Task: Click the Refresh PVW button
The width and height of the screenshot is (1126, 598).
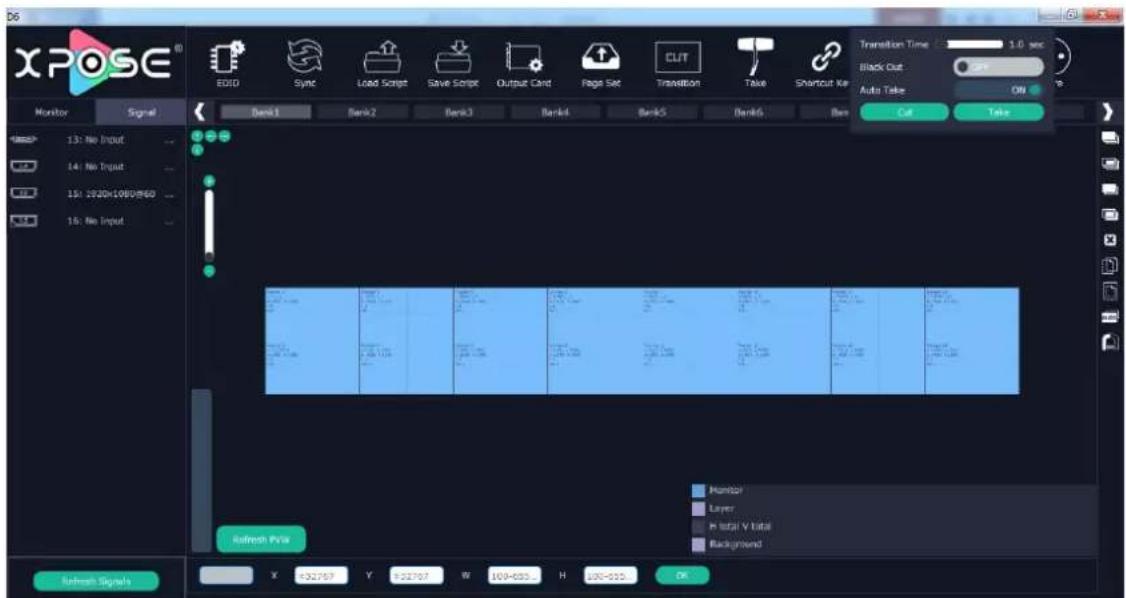Action: pos(261,539)
